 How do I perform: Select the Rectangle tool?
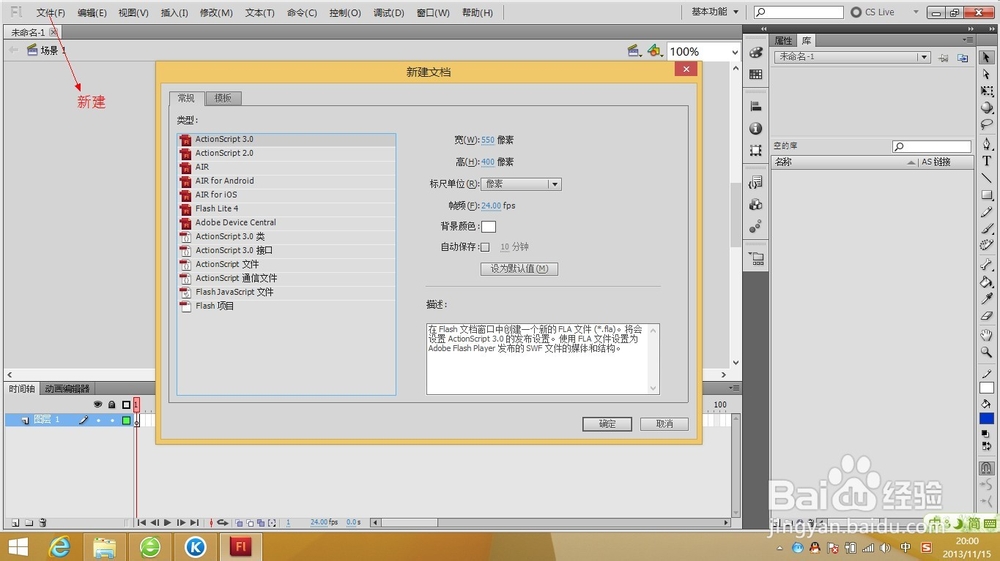[986, 194]
